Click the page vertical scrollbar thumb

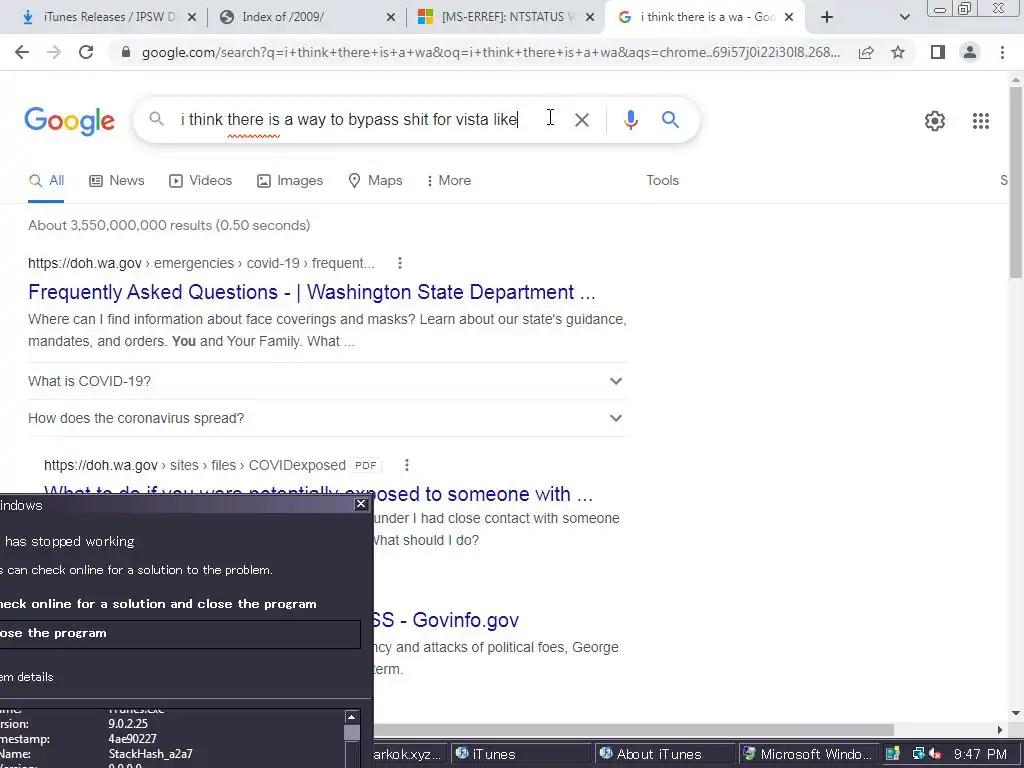(x=1016, y=182)
